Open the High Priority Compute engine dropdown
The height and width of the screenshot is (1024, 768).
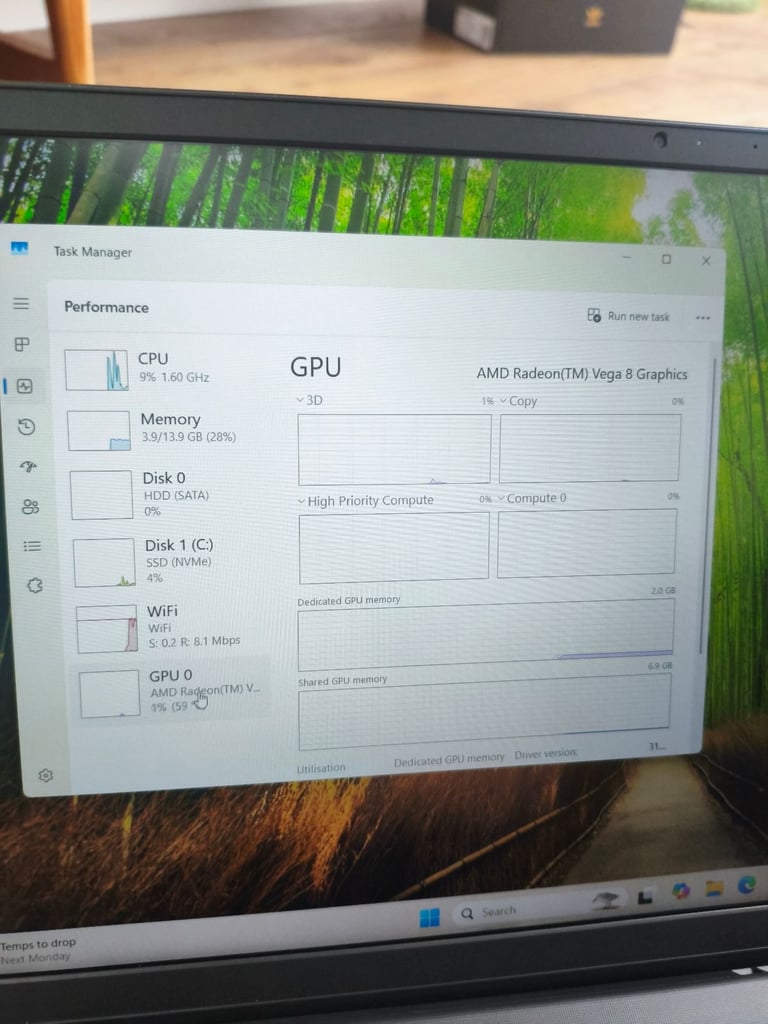point(366,501)
